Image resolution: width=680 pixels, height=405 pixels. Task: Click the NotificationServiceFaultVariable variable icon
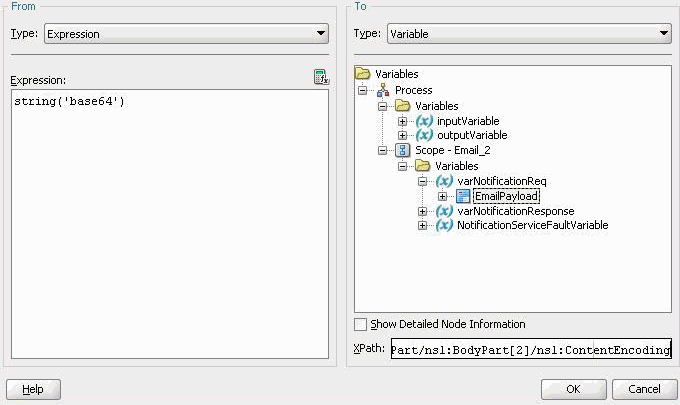tap(444, 225)
